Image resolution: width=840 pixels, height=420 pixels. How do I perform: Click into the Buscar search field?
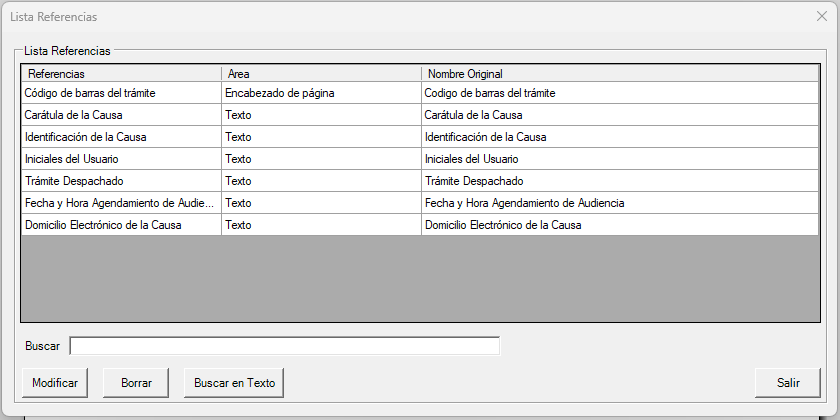(x=284, y=346)
